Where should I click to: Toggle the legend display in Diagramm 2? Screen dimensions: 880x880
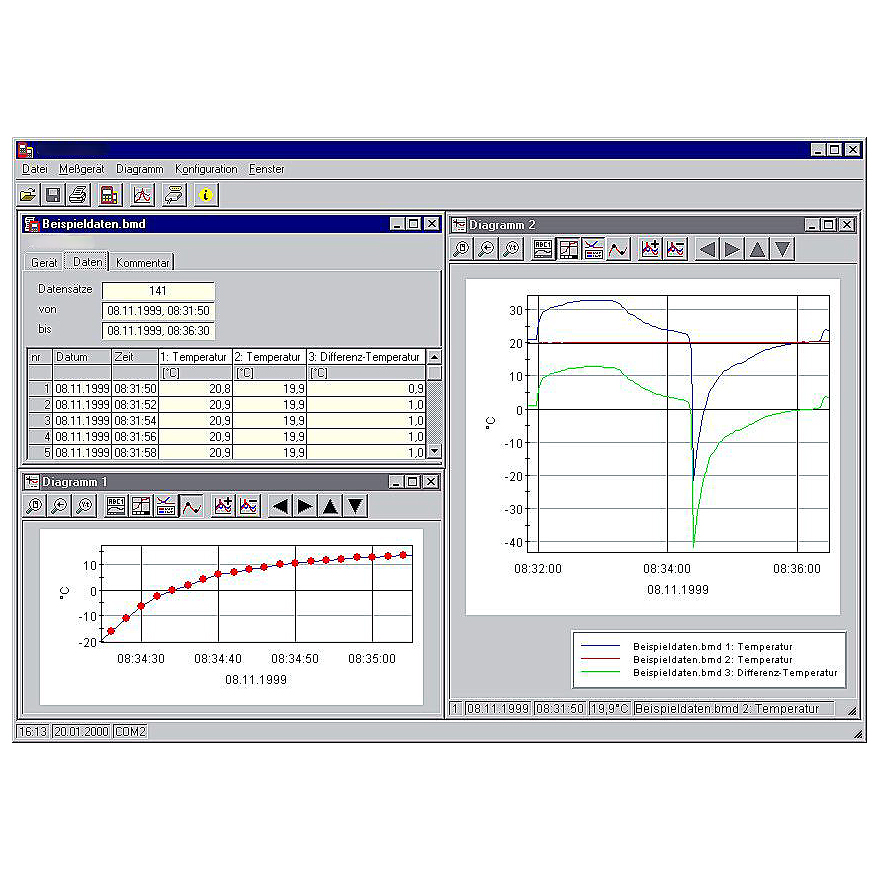point(593,250)
